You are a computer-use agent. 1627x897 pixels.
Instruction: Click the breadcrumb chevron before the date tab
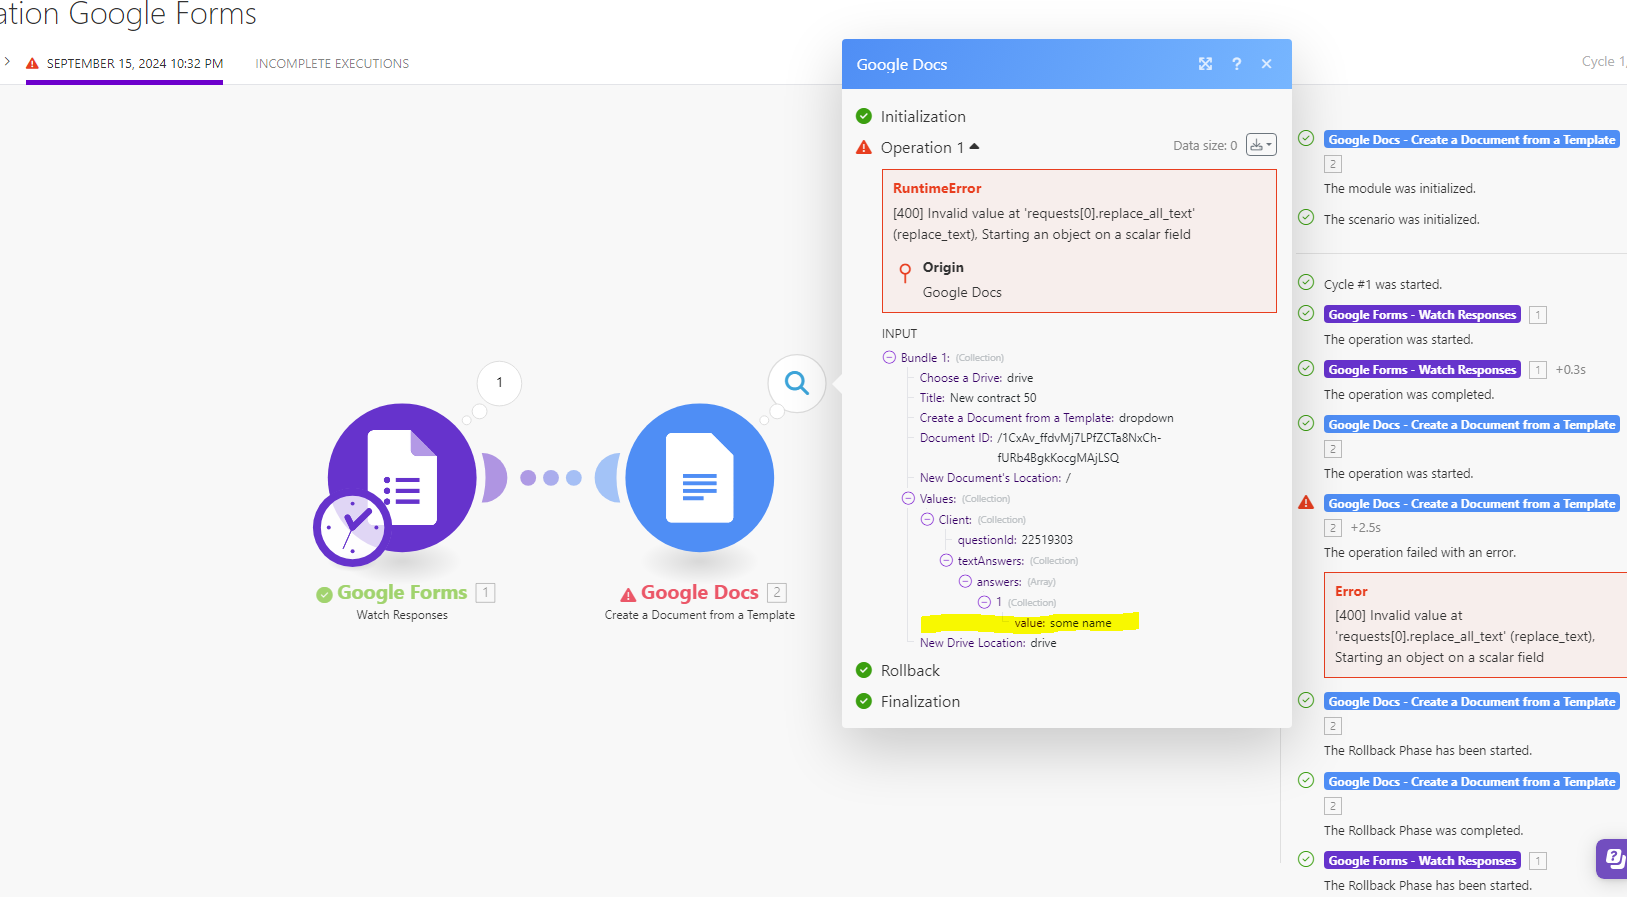(x=7, y=62)
